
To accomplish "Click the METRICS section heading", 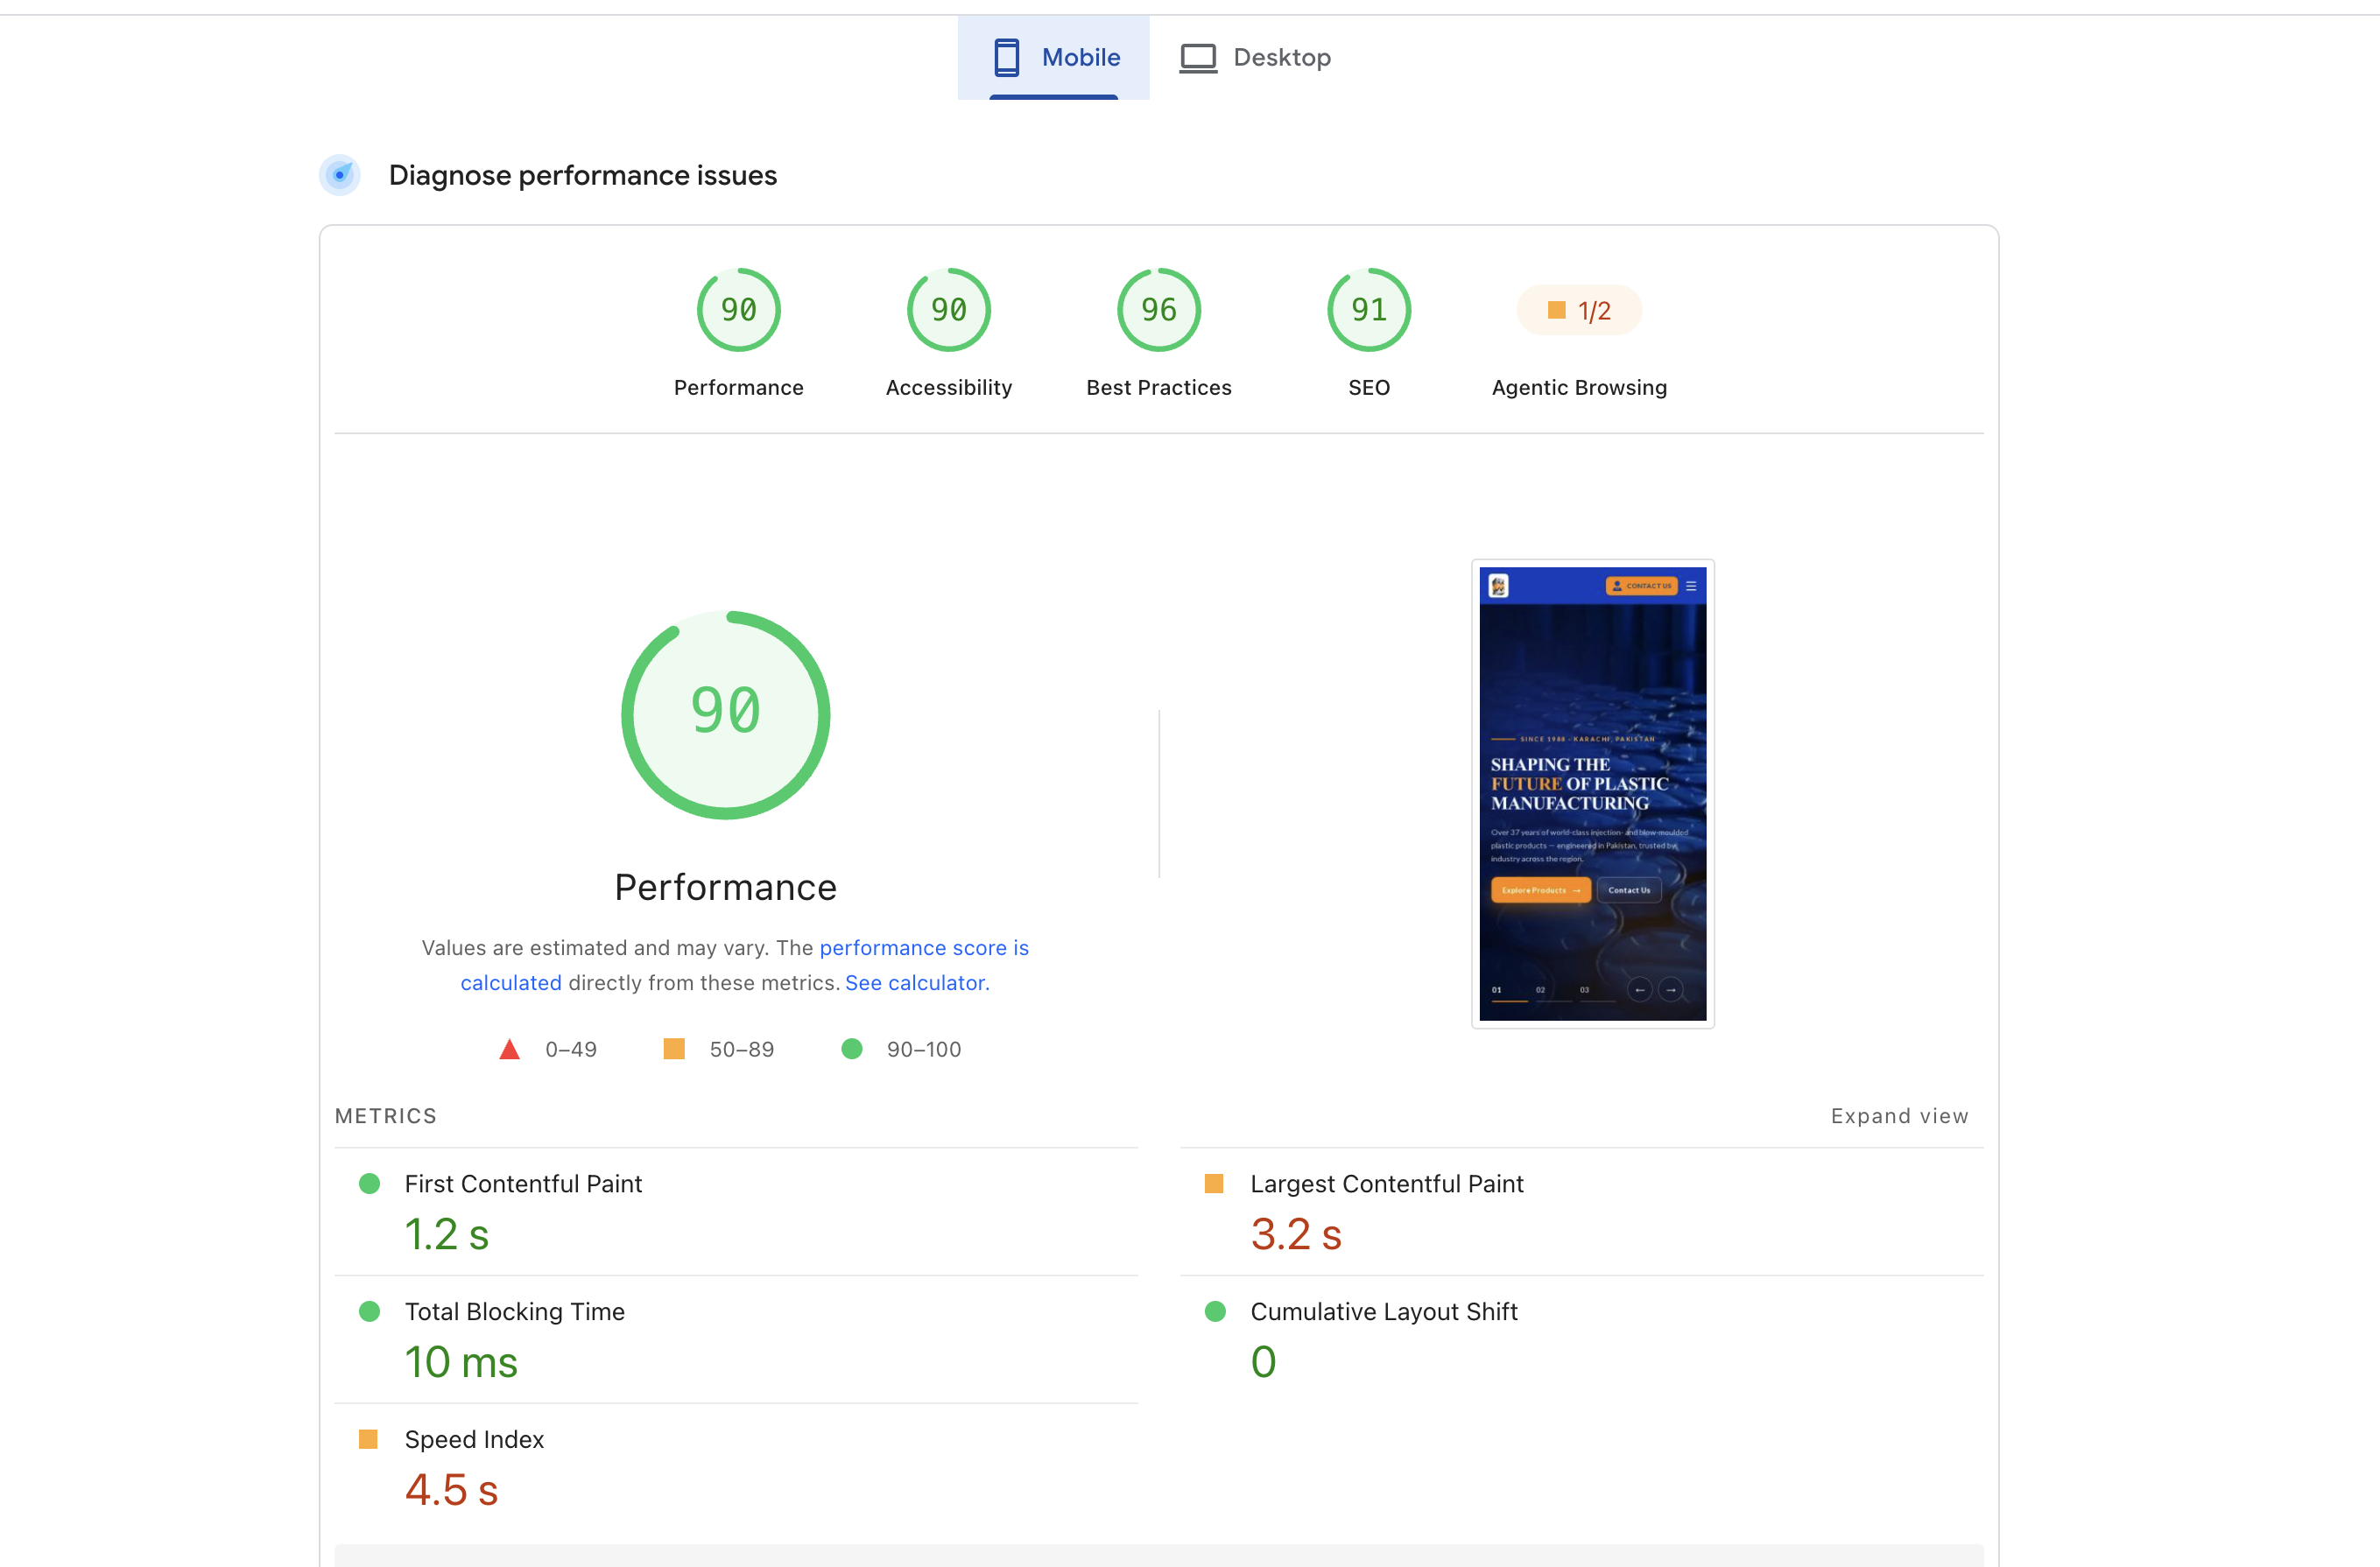I will tap(386, 1116).
